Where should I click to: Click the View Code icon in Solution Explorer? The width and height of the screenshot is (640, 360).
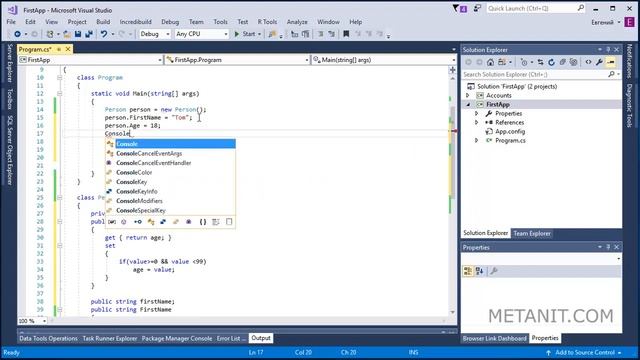tap(588, 62)
